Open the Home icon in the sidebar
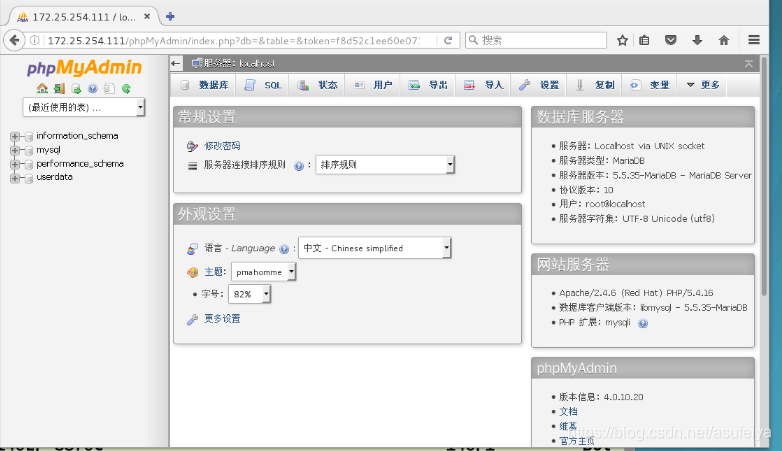Screen dimensions: 782x451 pyautogui.click(x=42, y=88)
